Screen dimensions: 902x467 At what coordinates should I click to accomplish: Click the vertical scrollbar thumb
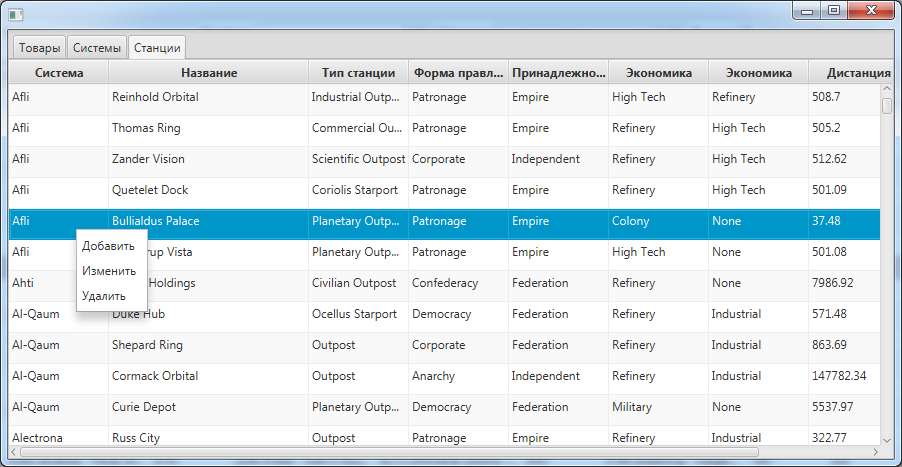point(886,106)
